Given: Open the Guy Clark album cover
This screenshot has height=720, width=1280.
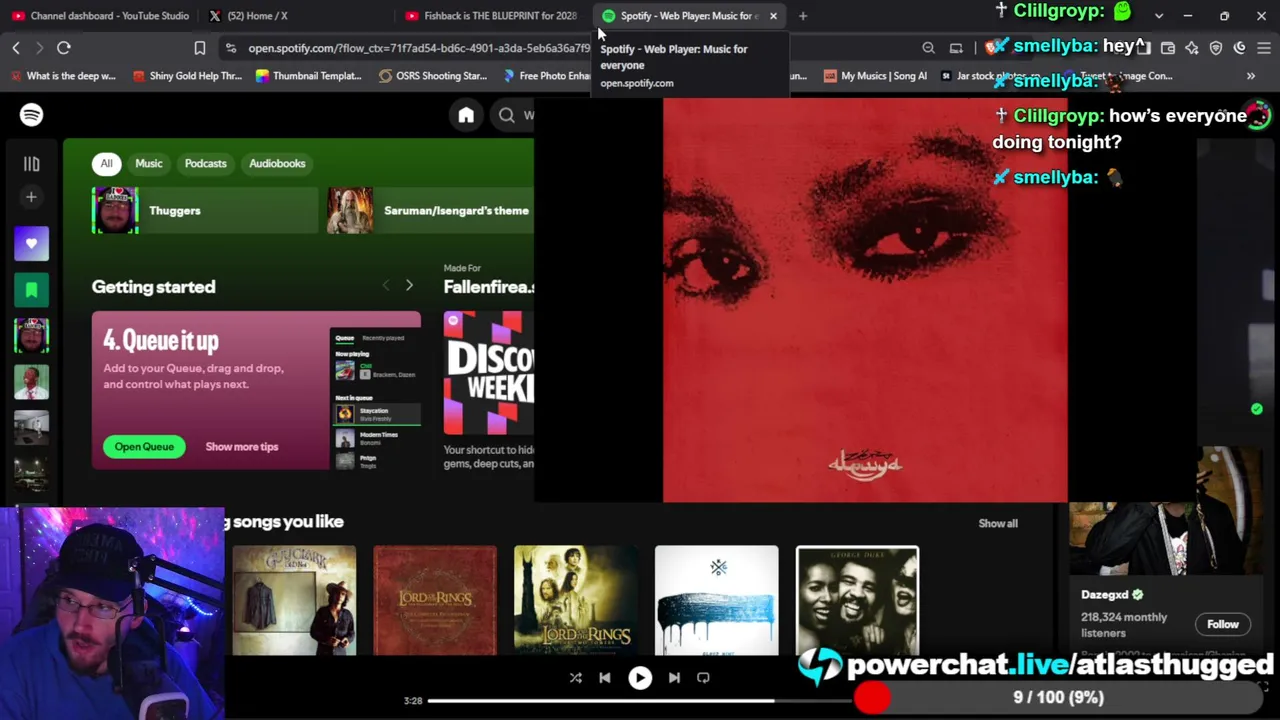Looking at the screenshot, I should pos(294,600).
